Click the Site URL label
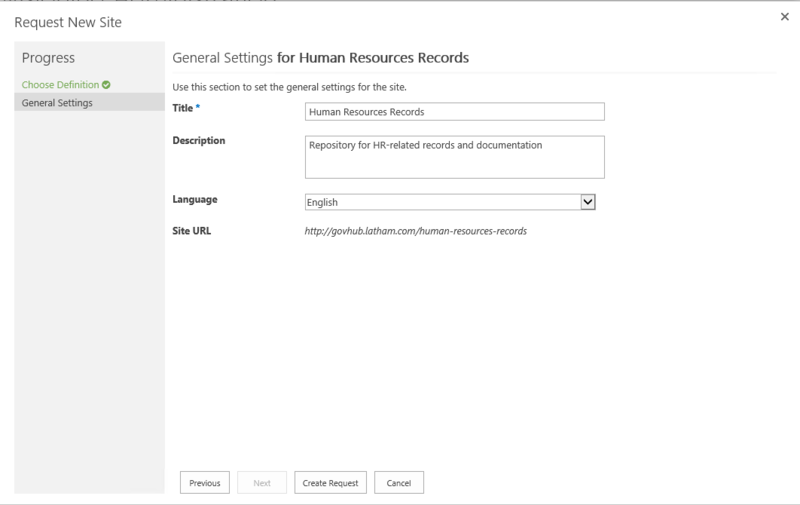800x505 pixels. [x=192, y=231]
